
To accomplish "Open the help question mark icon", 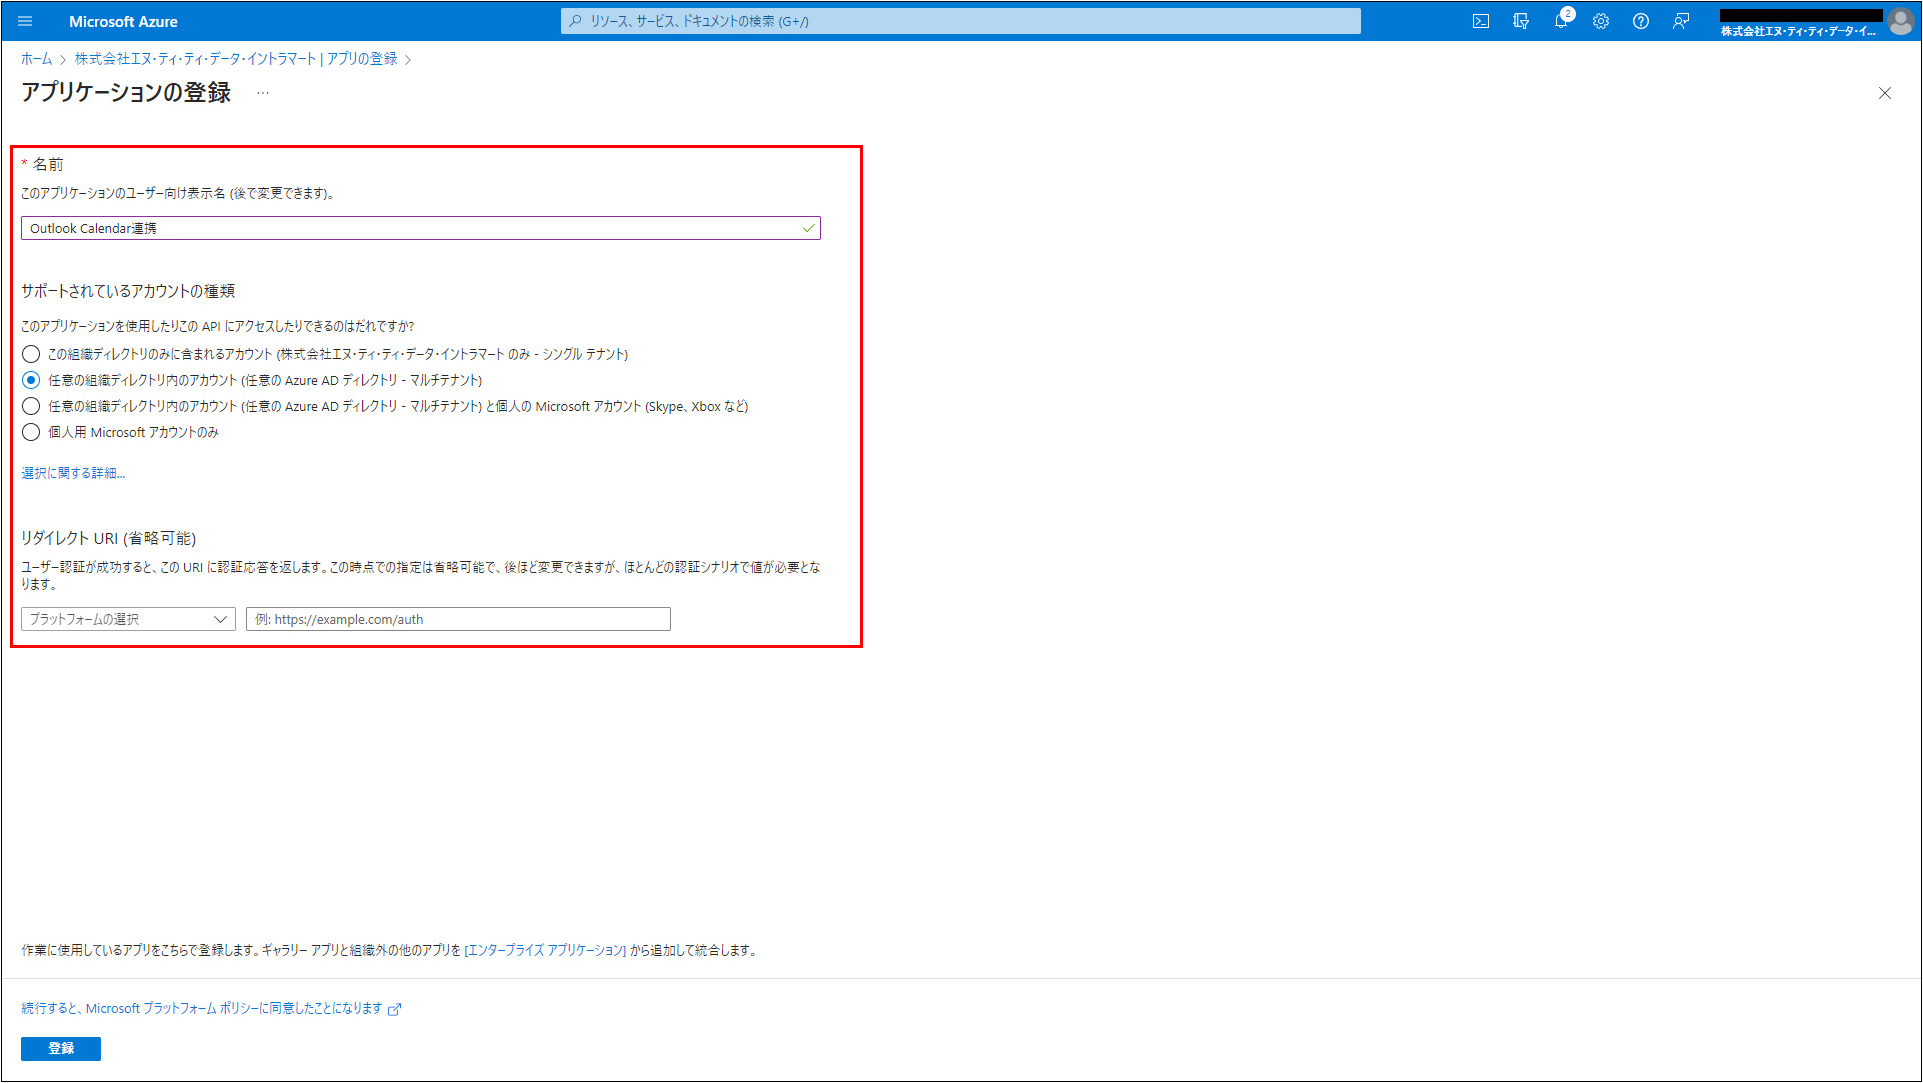I will coord(1641,21).
